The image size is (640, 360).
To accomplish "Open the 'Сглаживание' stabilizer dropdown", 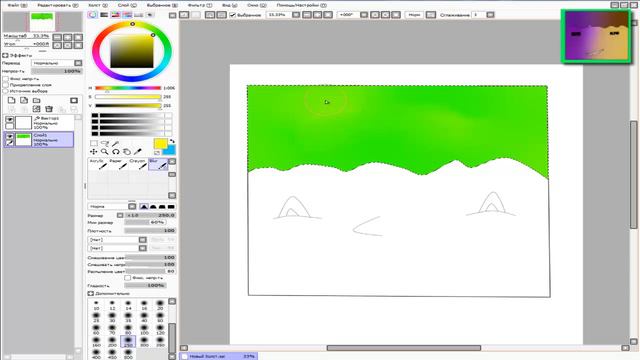I will [x=490, y=15].
